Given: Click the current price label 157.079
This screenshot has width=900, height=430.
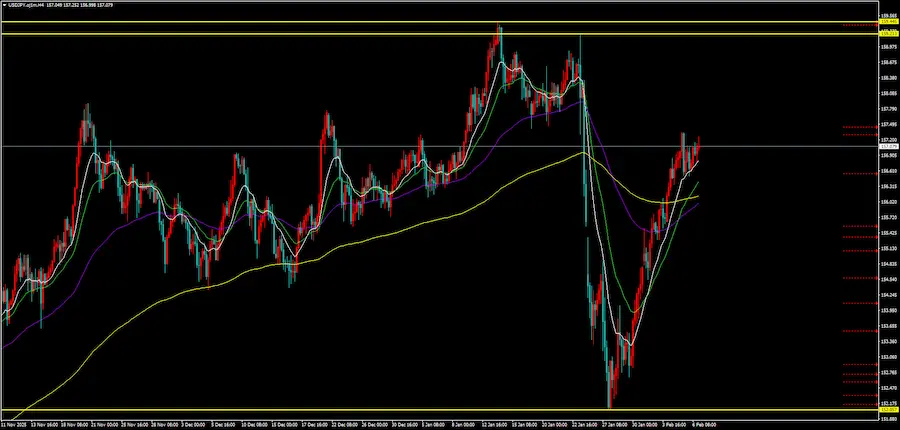Looking at the screenshot, I should [x=887, y=147].
